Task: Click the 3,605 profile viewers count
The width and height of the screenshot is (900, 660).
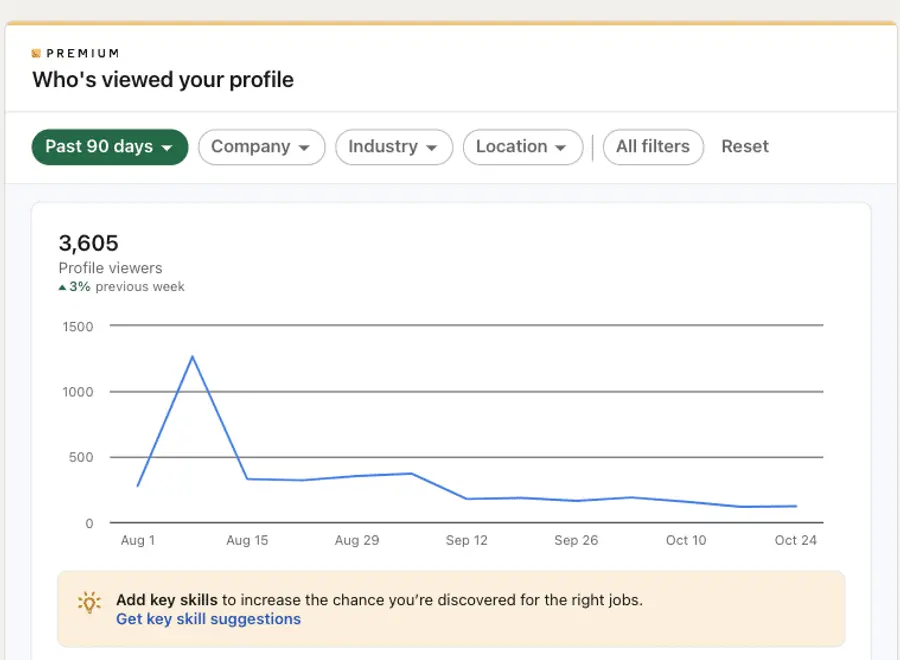Action: (x=87, y=243)
